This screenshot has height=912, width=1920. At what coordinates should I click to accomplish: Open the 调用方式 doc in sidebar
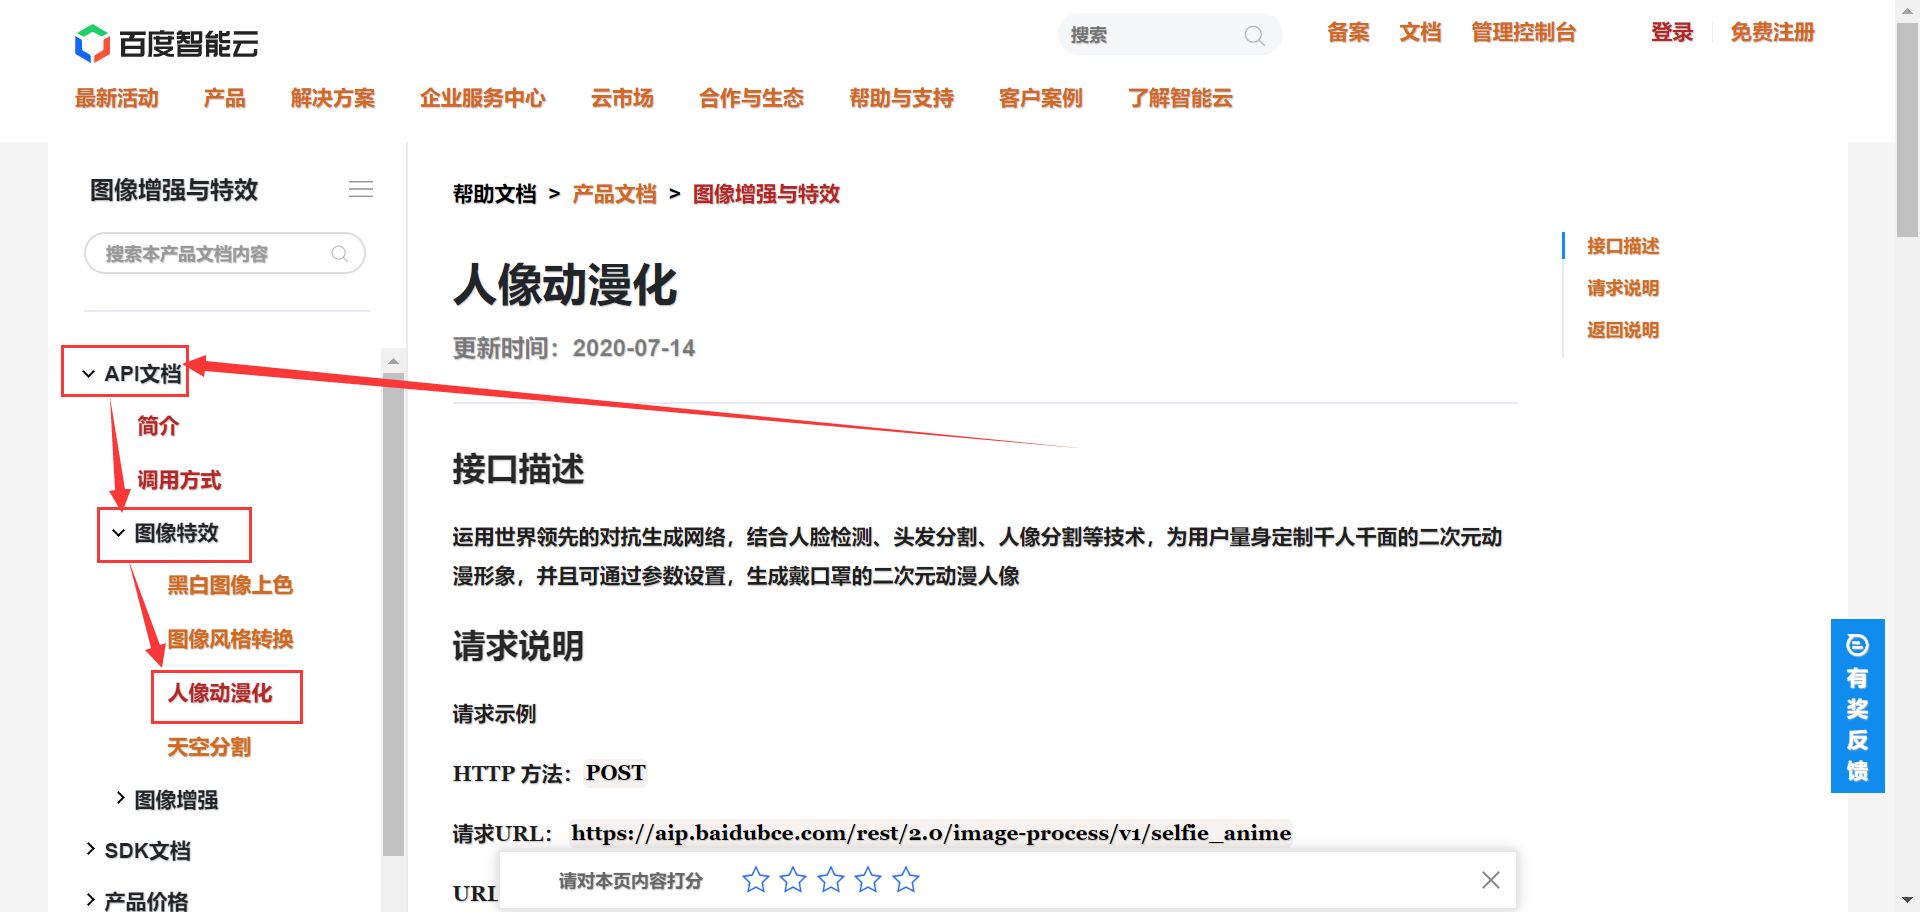point(179,480)
